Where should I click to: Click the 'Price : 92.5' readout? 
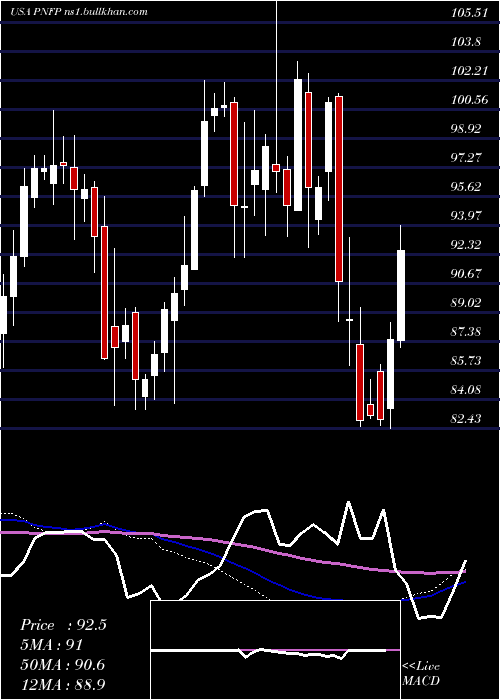click(x=63, y=625)
